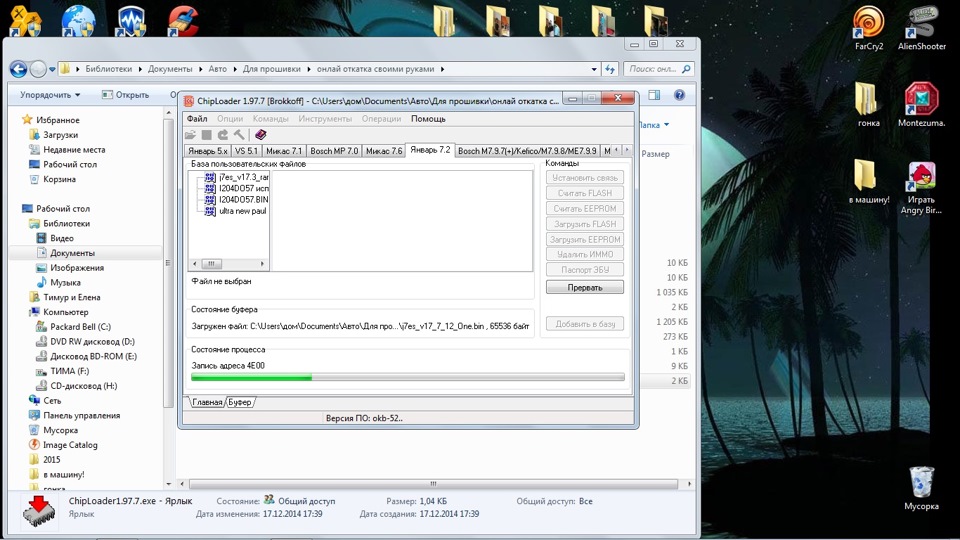Expand the Авто breadcrumb arrow in address bar

click(235, 69)
